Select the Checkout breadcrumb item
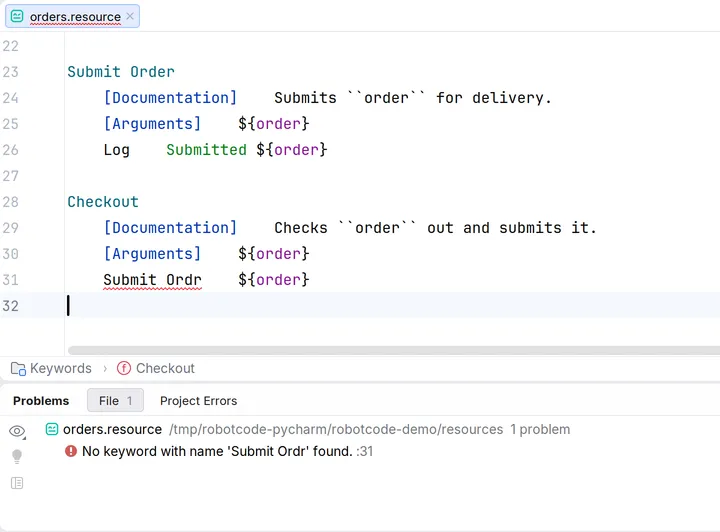 [165, 368]
